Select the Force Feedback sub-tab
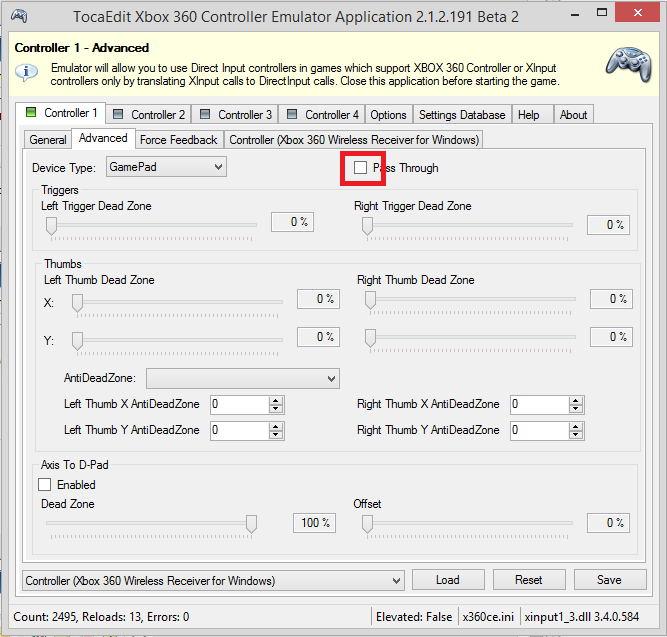This screenshot has height=637, width=667. tap(179, 140)
